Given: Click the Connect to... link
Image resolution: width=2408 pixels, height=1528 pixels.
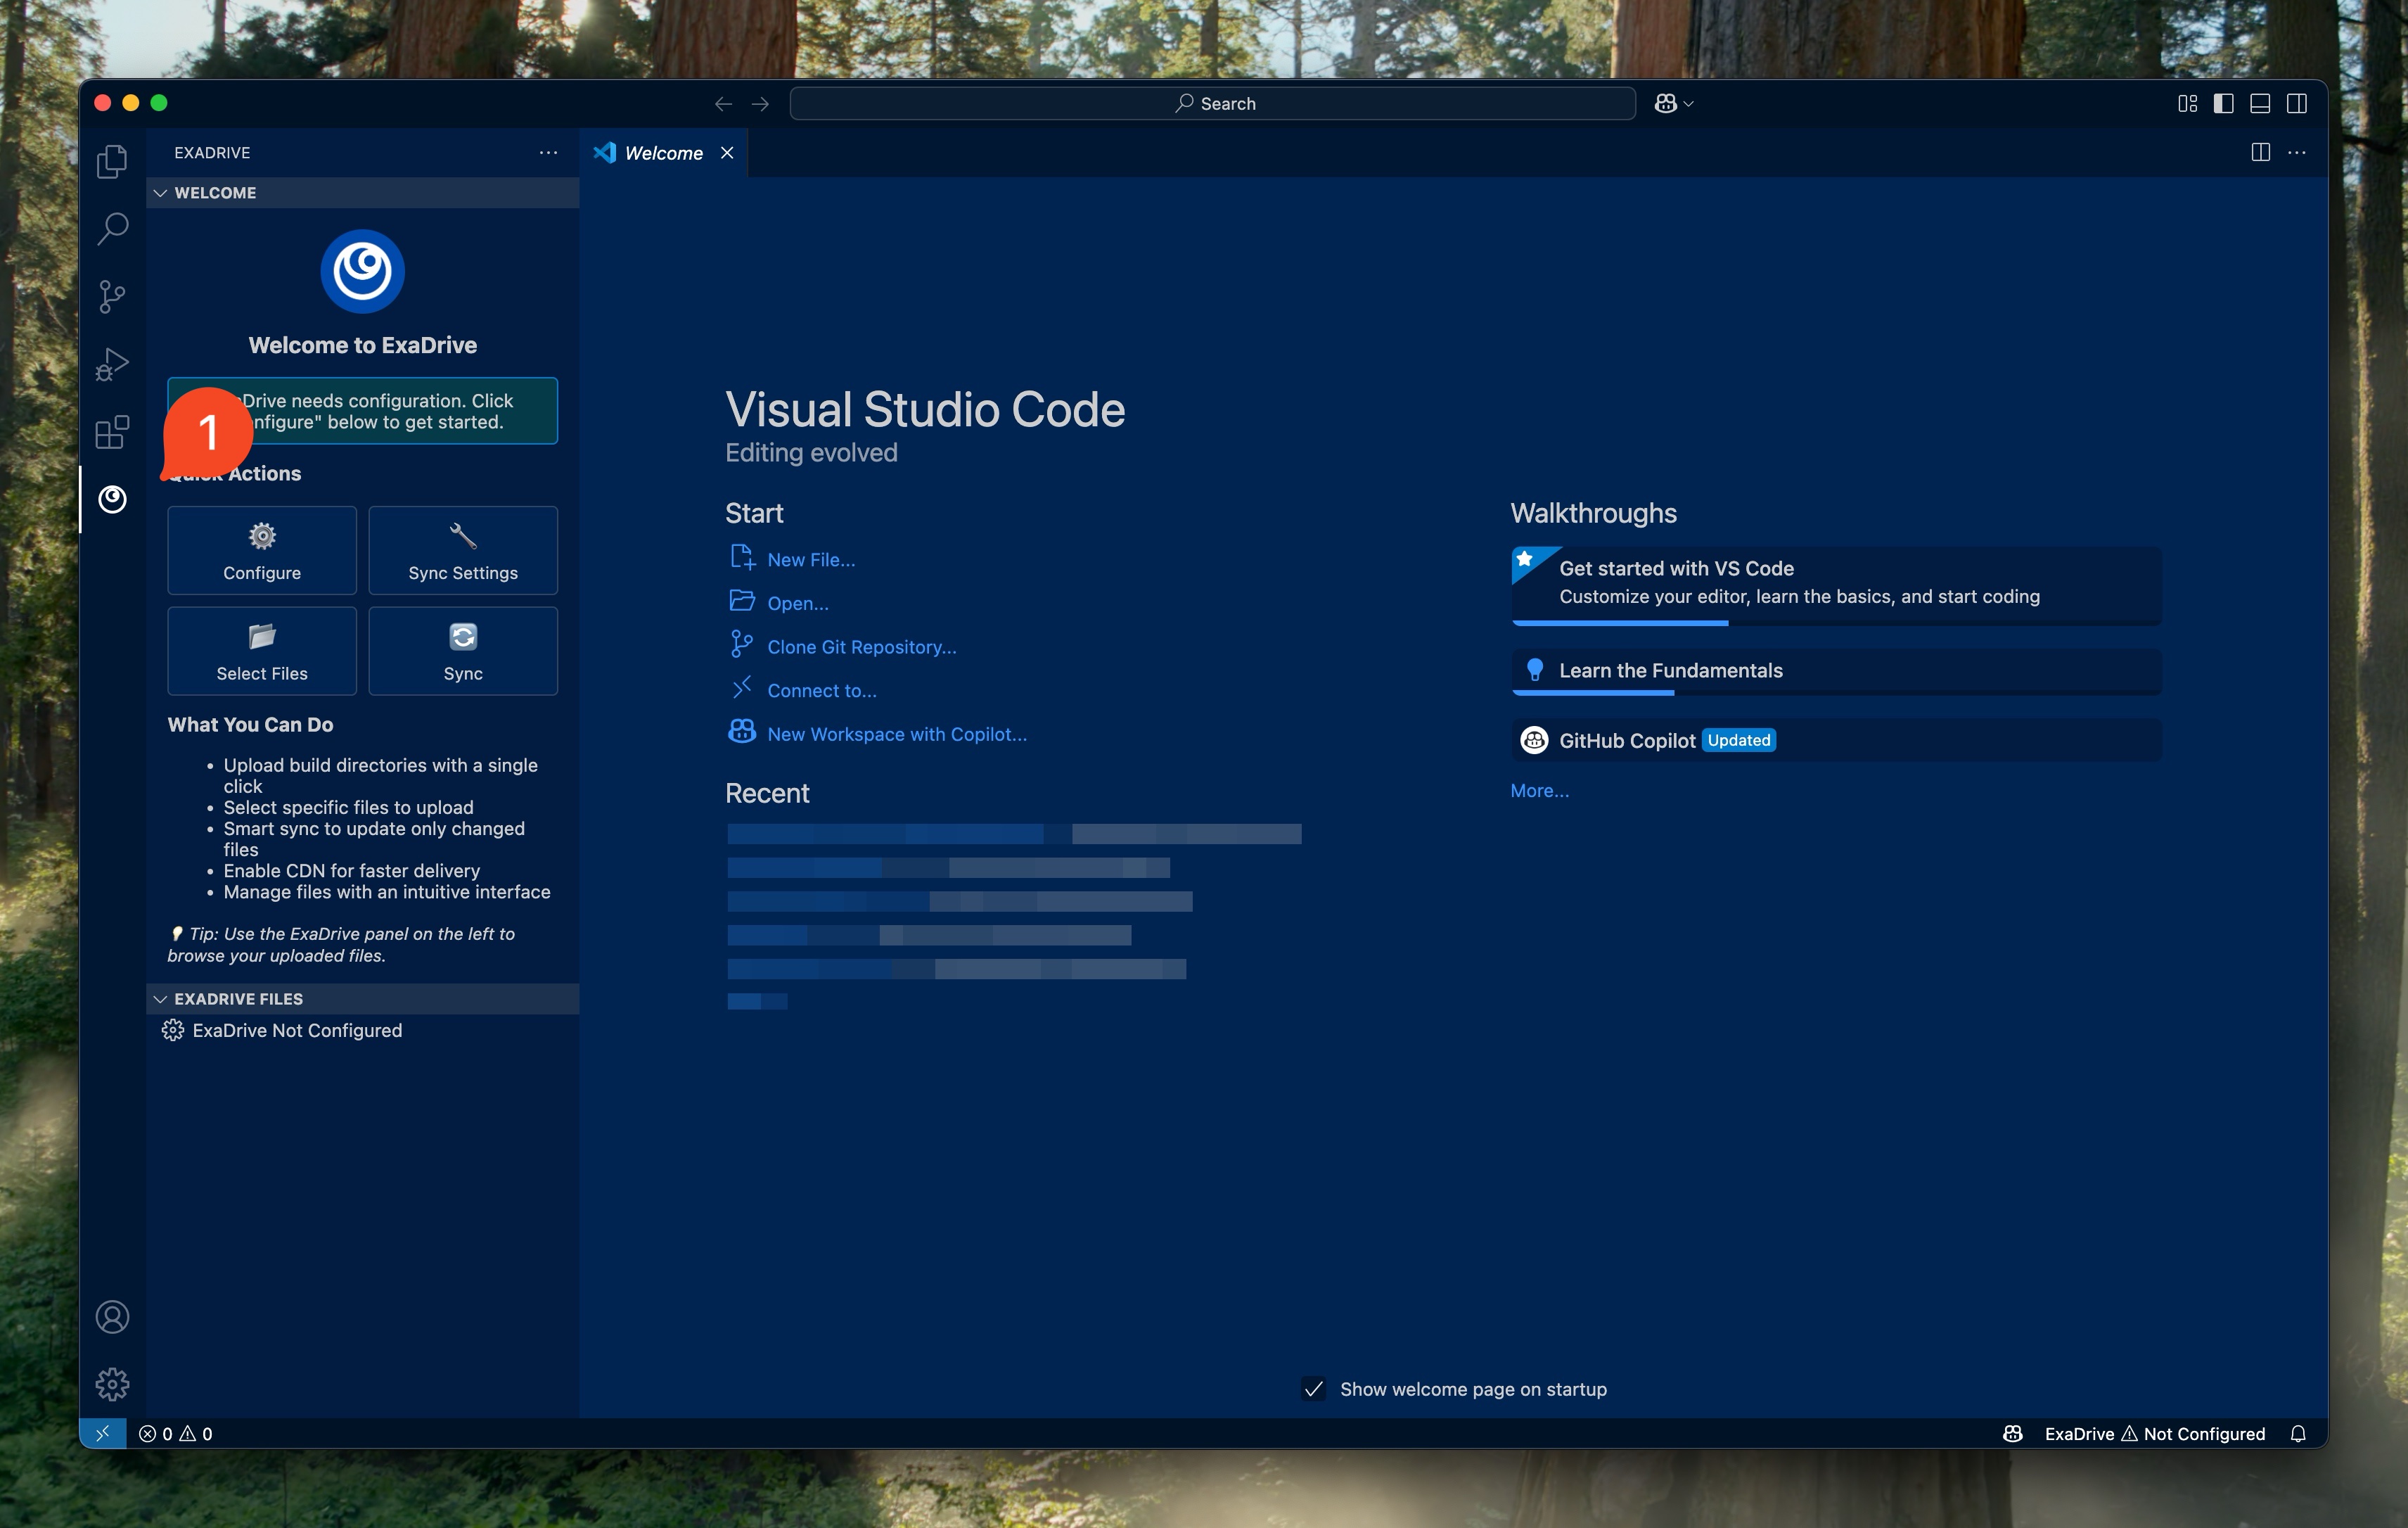Looking at the screenshot, I should (822, 691).
